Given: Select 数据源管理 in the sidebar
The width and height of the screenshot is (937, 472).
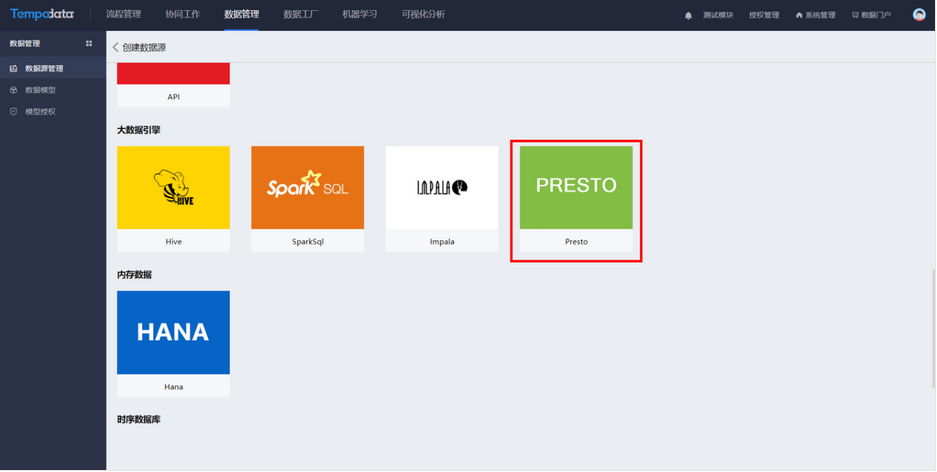Looking at the screenshot, I should point(53,69).
